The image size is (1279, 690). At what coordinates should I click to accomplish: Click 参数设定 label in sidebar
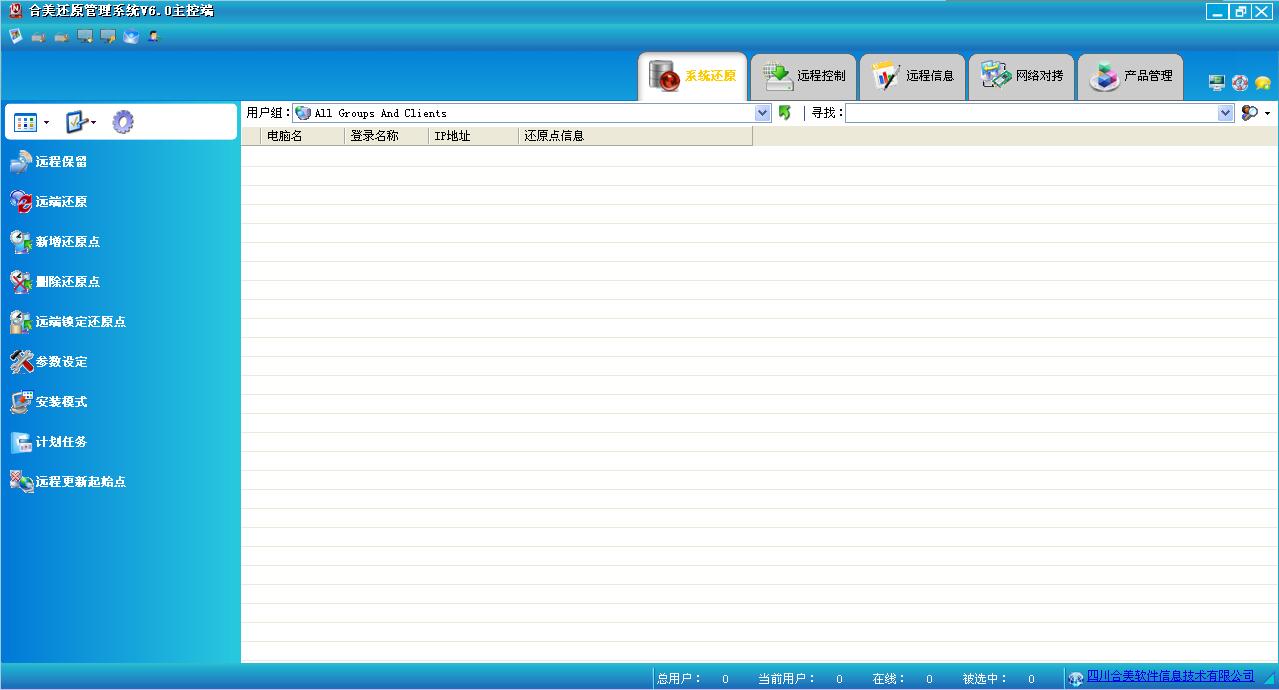62,362
